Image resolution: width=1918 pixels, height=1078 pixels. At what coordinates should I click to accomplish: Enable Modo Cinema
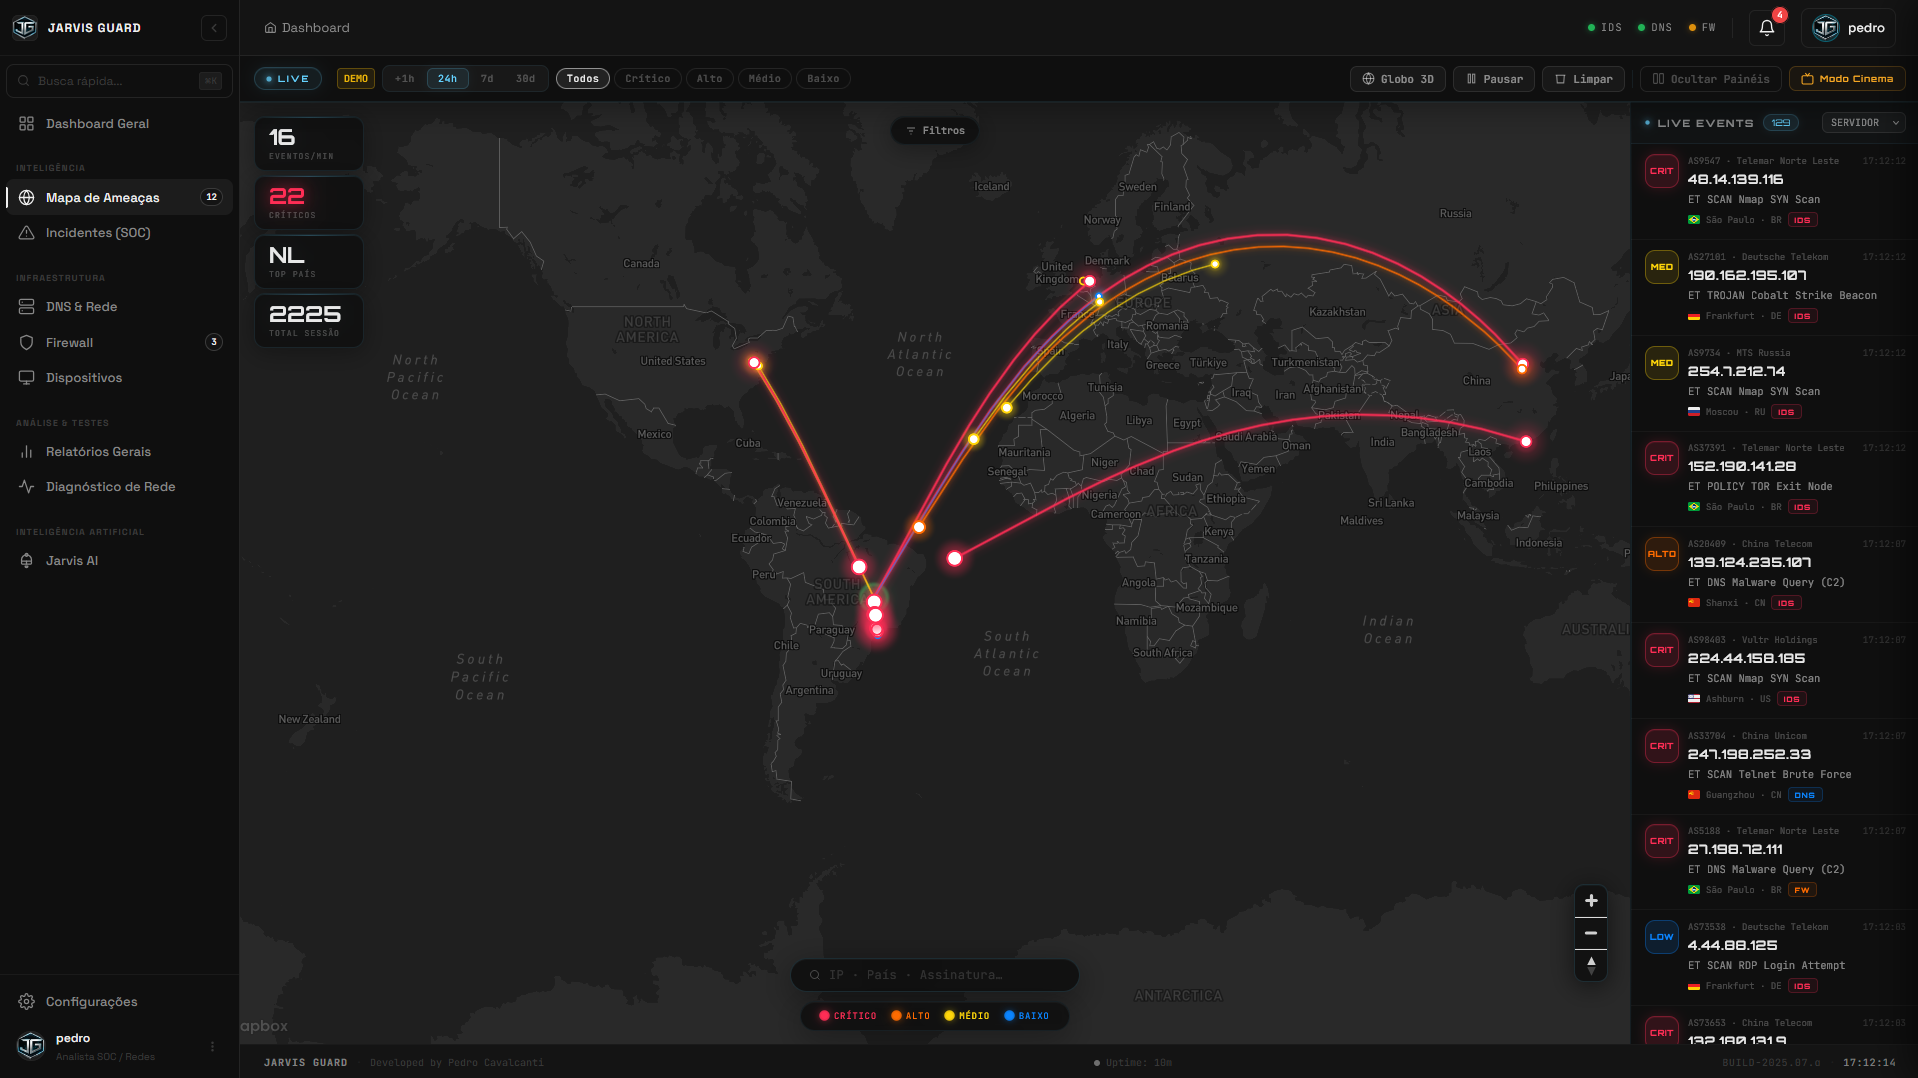(1847, 78)
